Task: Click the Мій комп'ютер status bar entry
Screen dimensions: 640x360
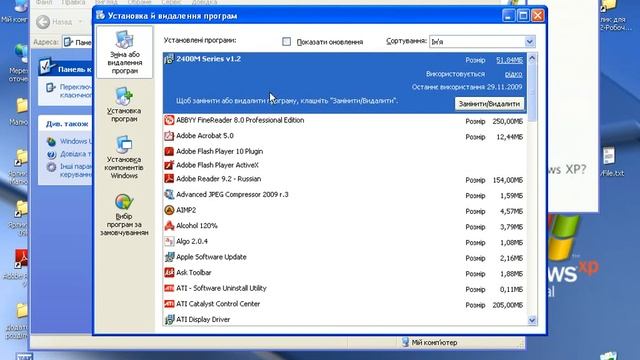Action: (429, 342)
